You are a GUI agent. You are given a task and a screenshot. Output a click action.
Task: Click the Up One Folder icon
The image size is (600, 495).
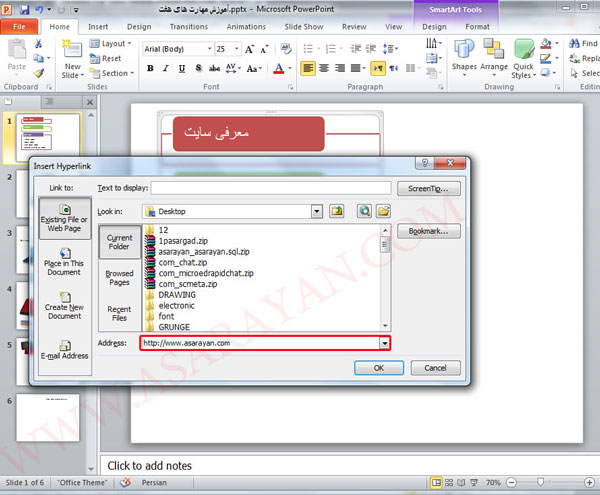point(338,211)
